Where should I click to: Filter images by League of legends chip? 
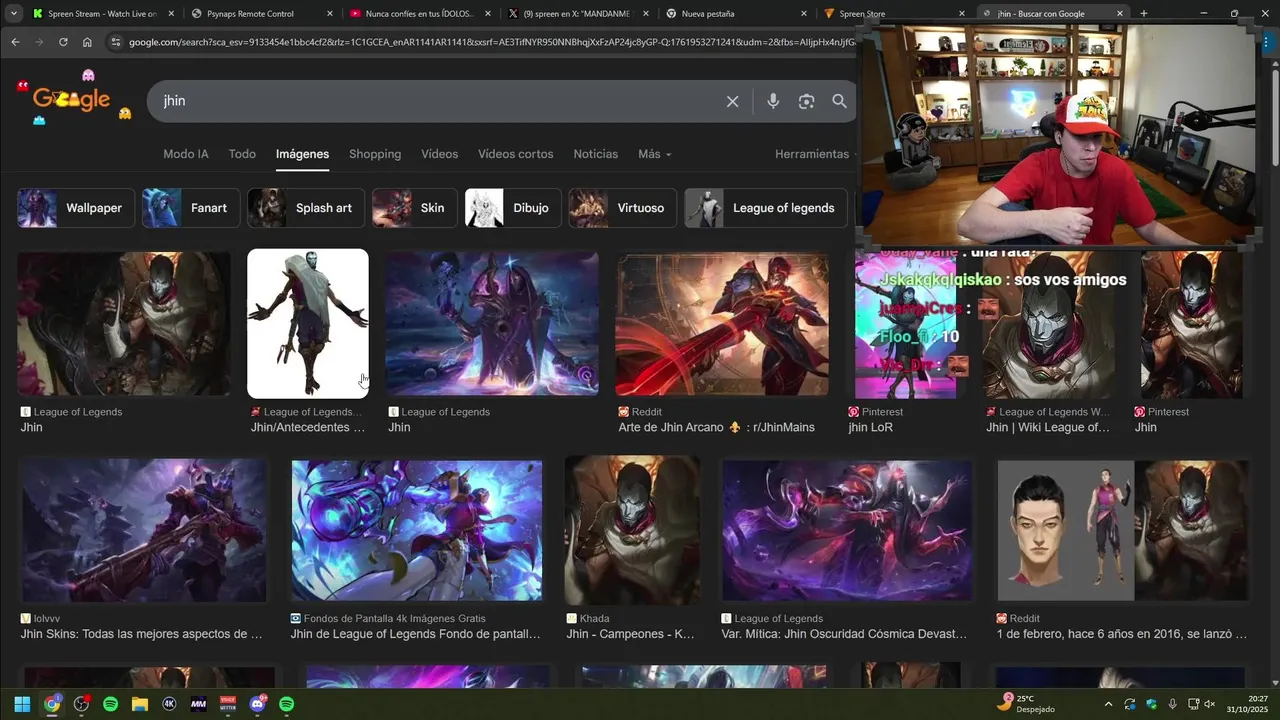click(766, 208)
